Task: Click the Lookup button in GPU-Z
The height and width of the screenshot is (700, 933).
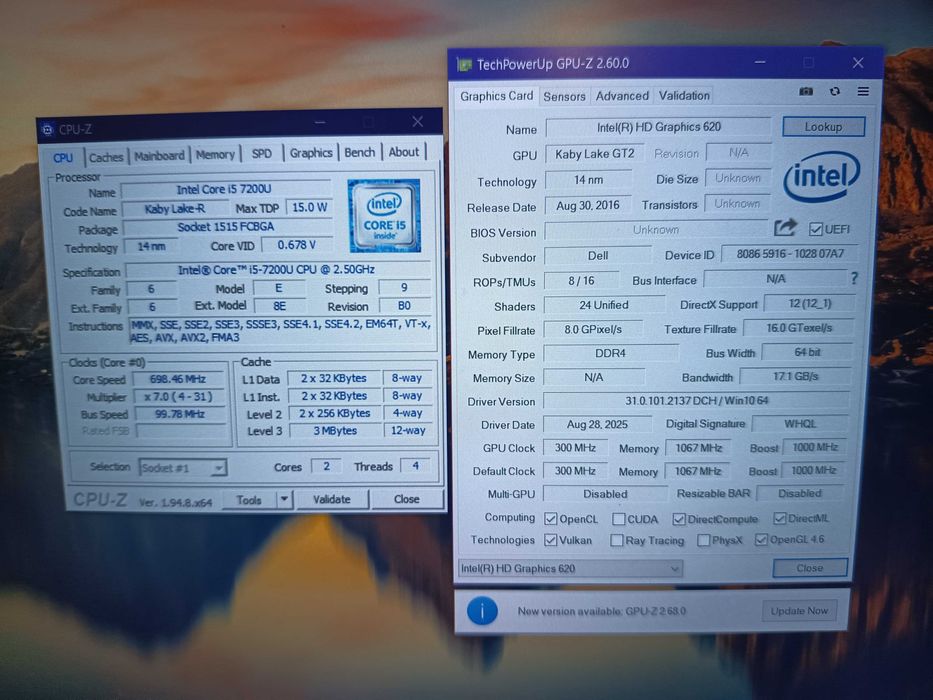Action: coord(823,127)
